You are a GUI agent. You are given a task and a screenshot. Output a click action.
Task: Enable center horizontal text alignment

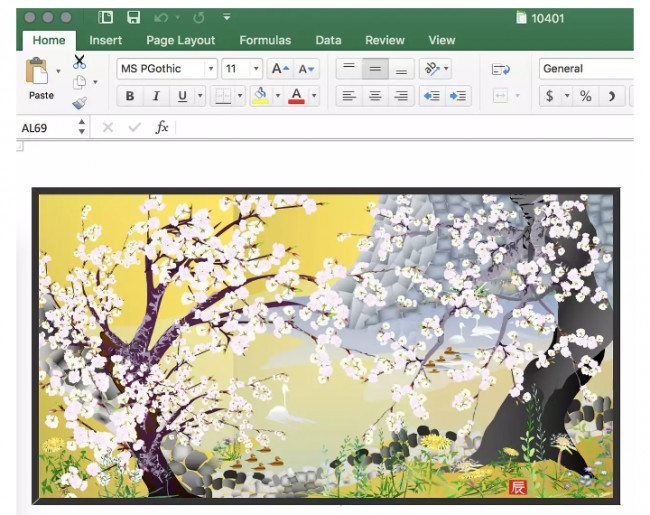click(x=375, y=96)
